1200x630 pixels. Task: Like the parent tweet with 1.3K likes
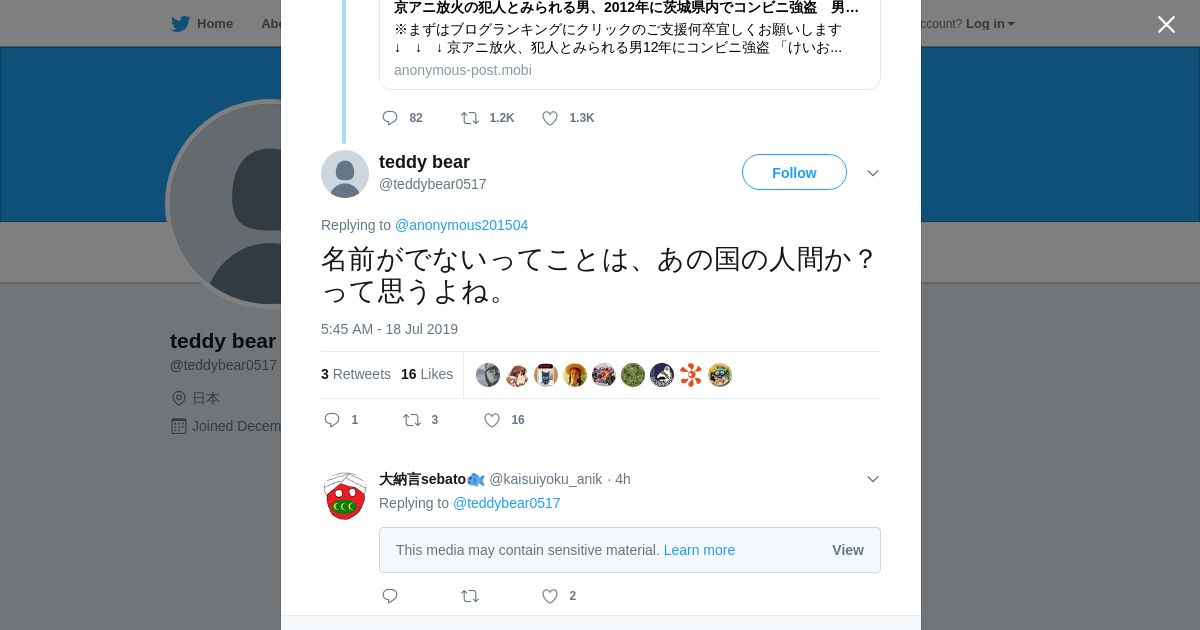pos(550,118)
